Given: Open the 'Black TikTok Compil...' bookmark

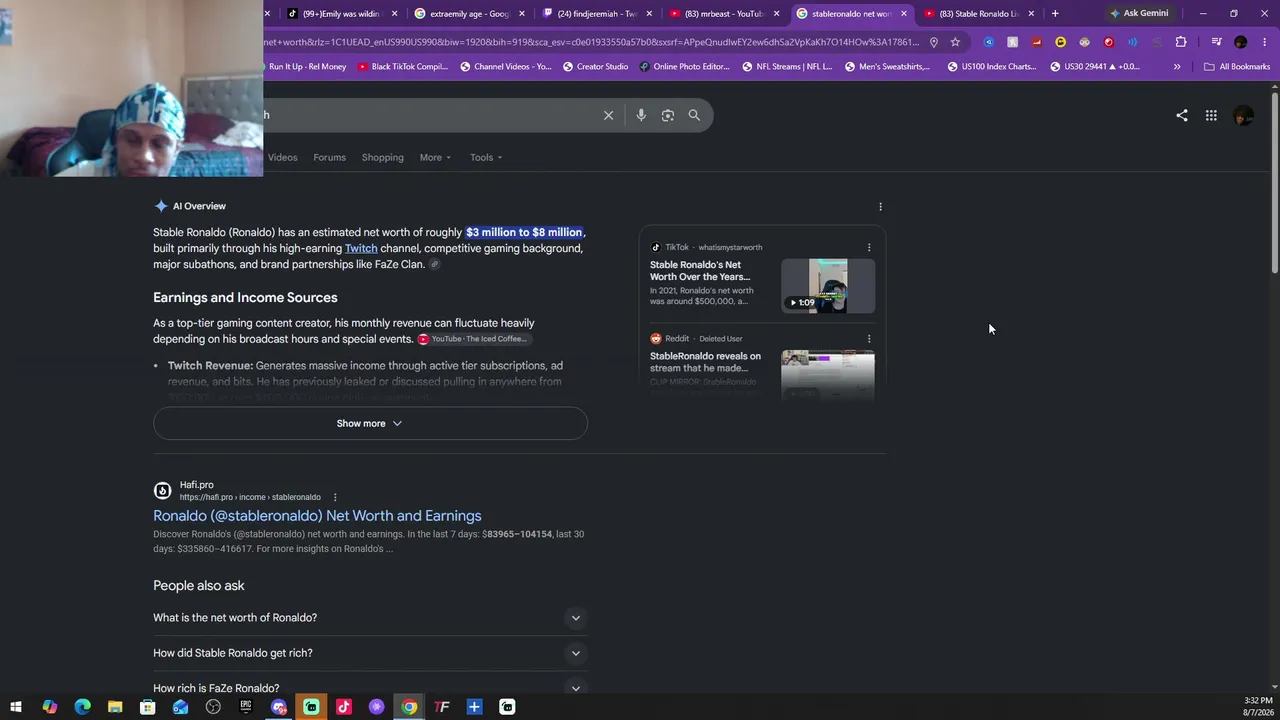Looking at the screenshot, I should coord(401,67).
